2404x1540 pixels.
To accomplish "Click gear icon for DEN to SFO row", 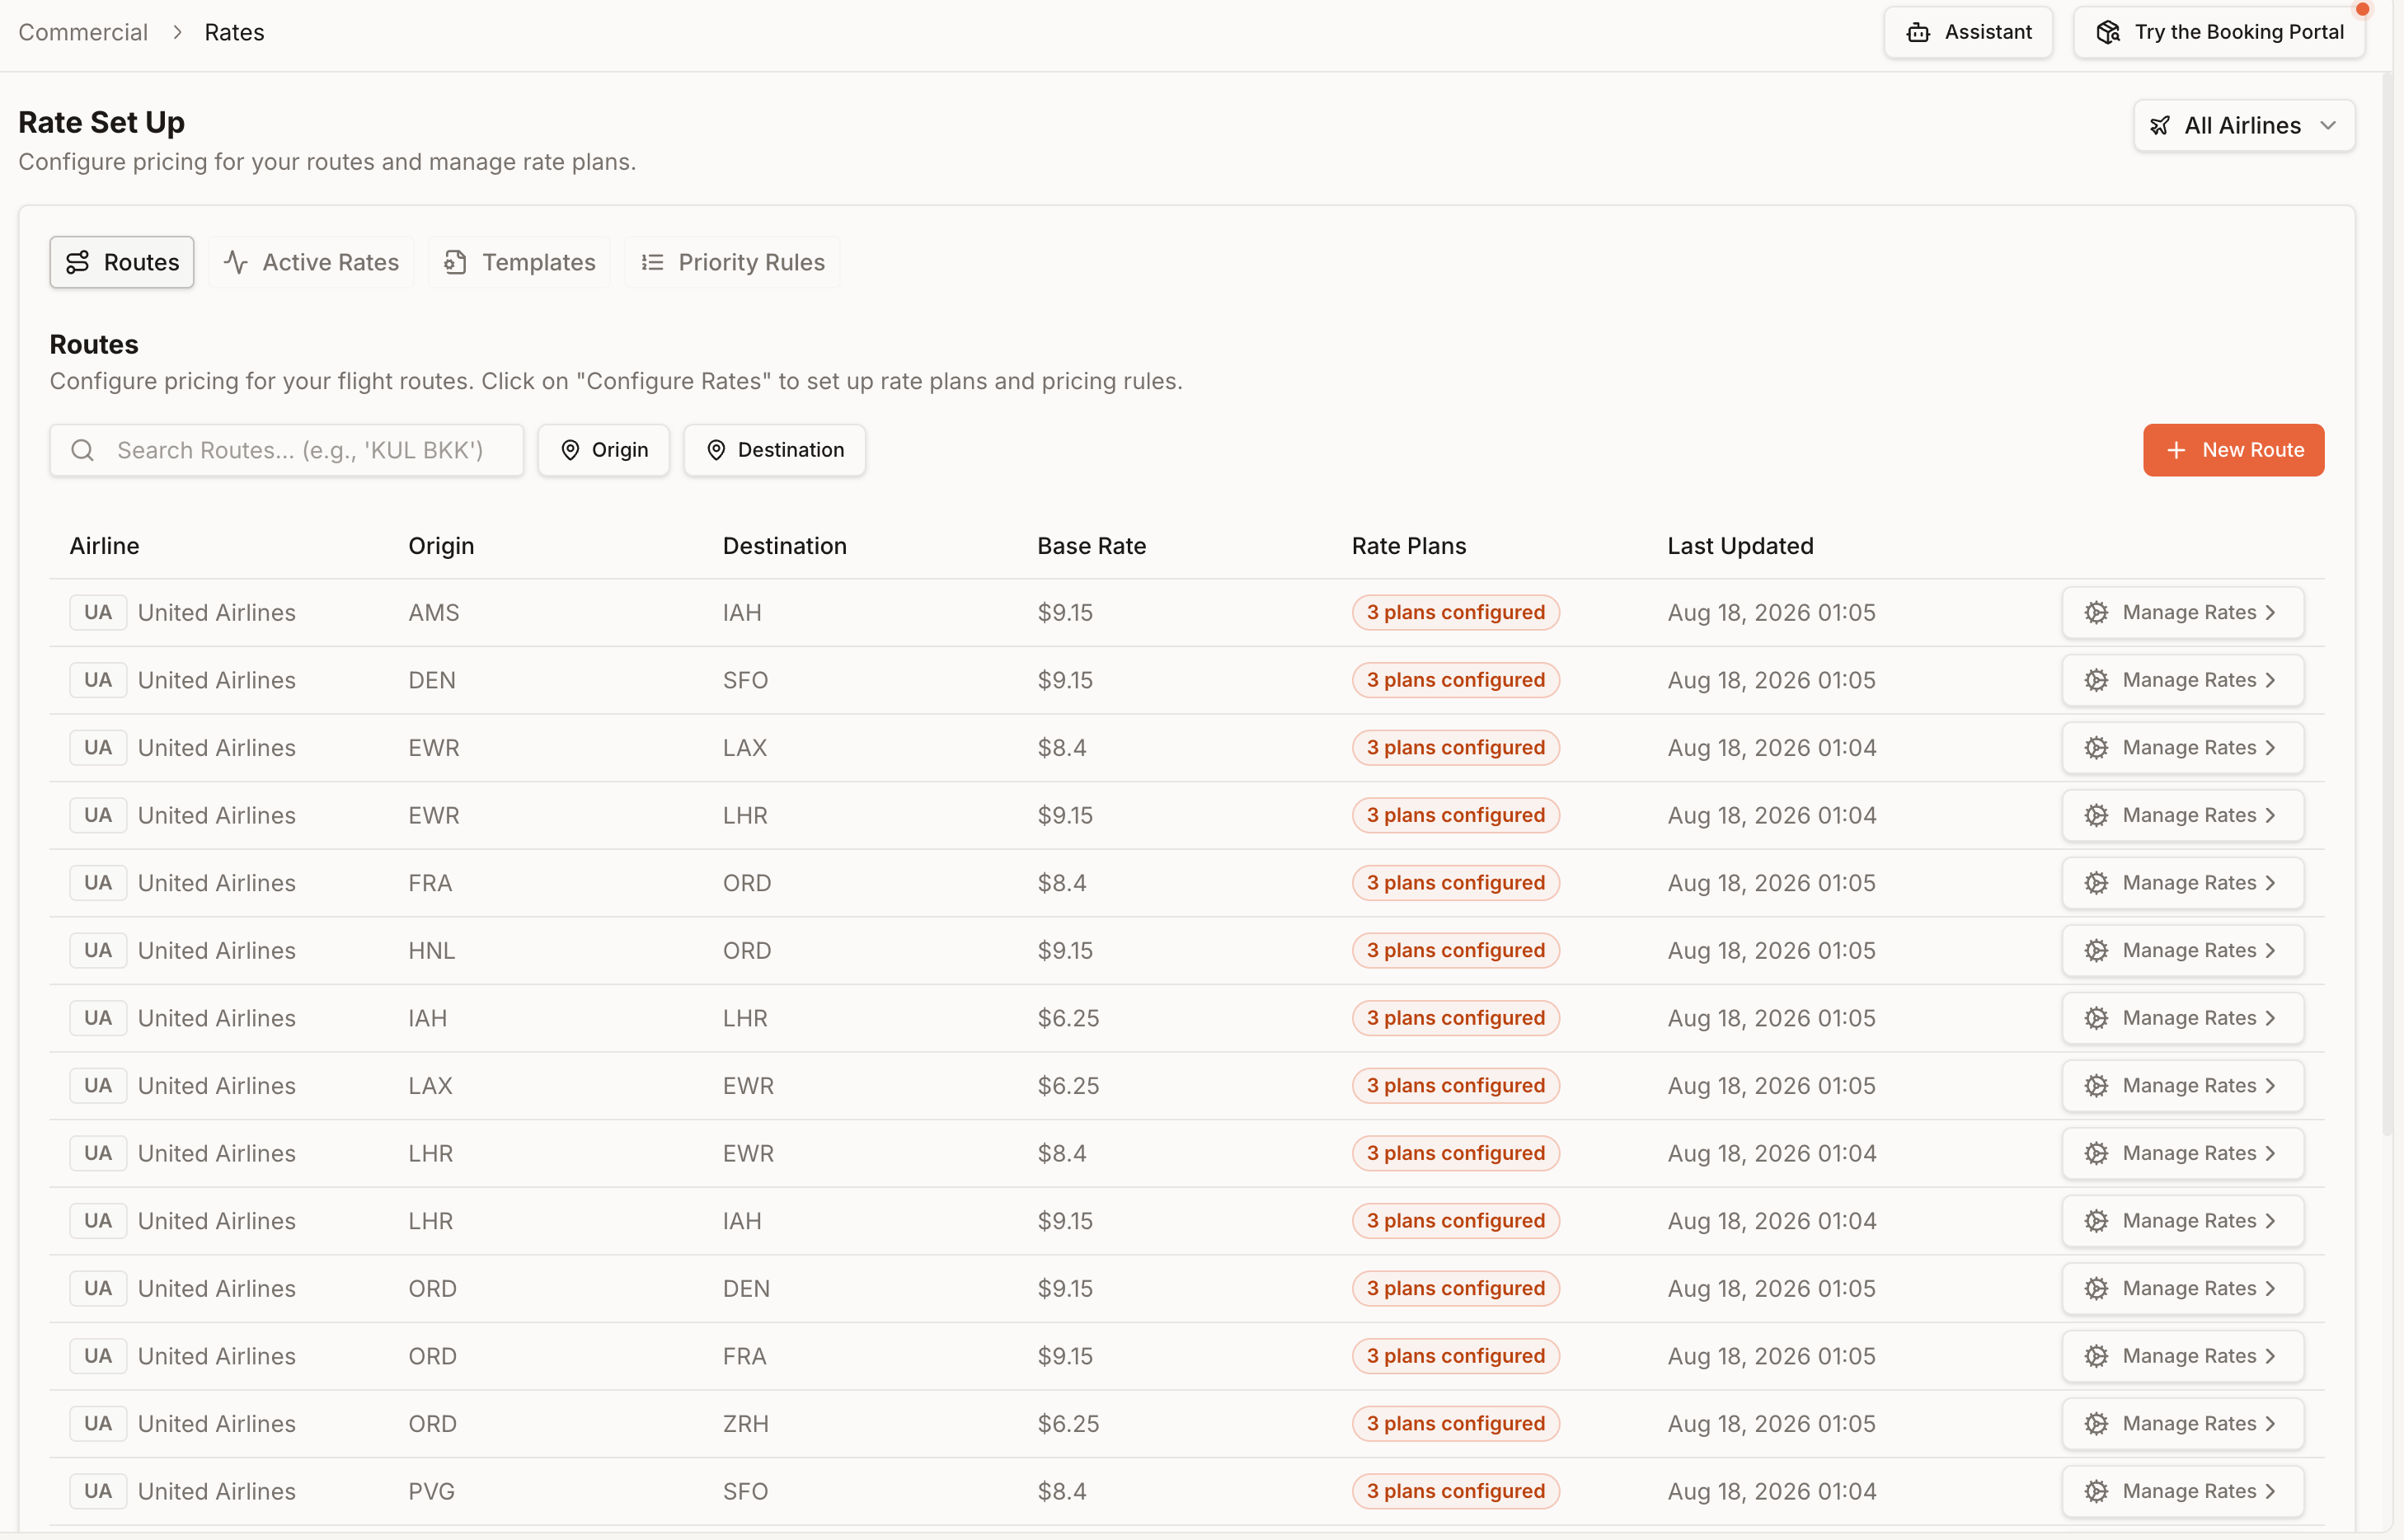I will pos(2096,680).
